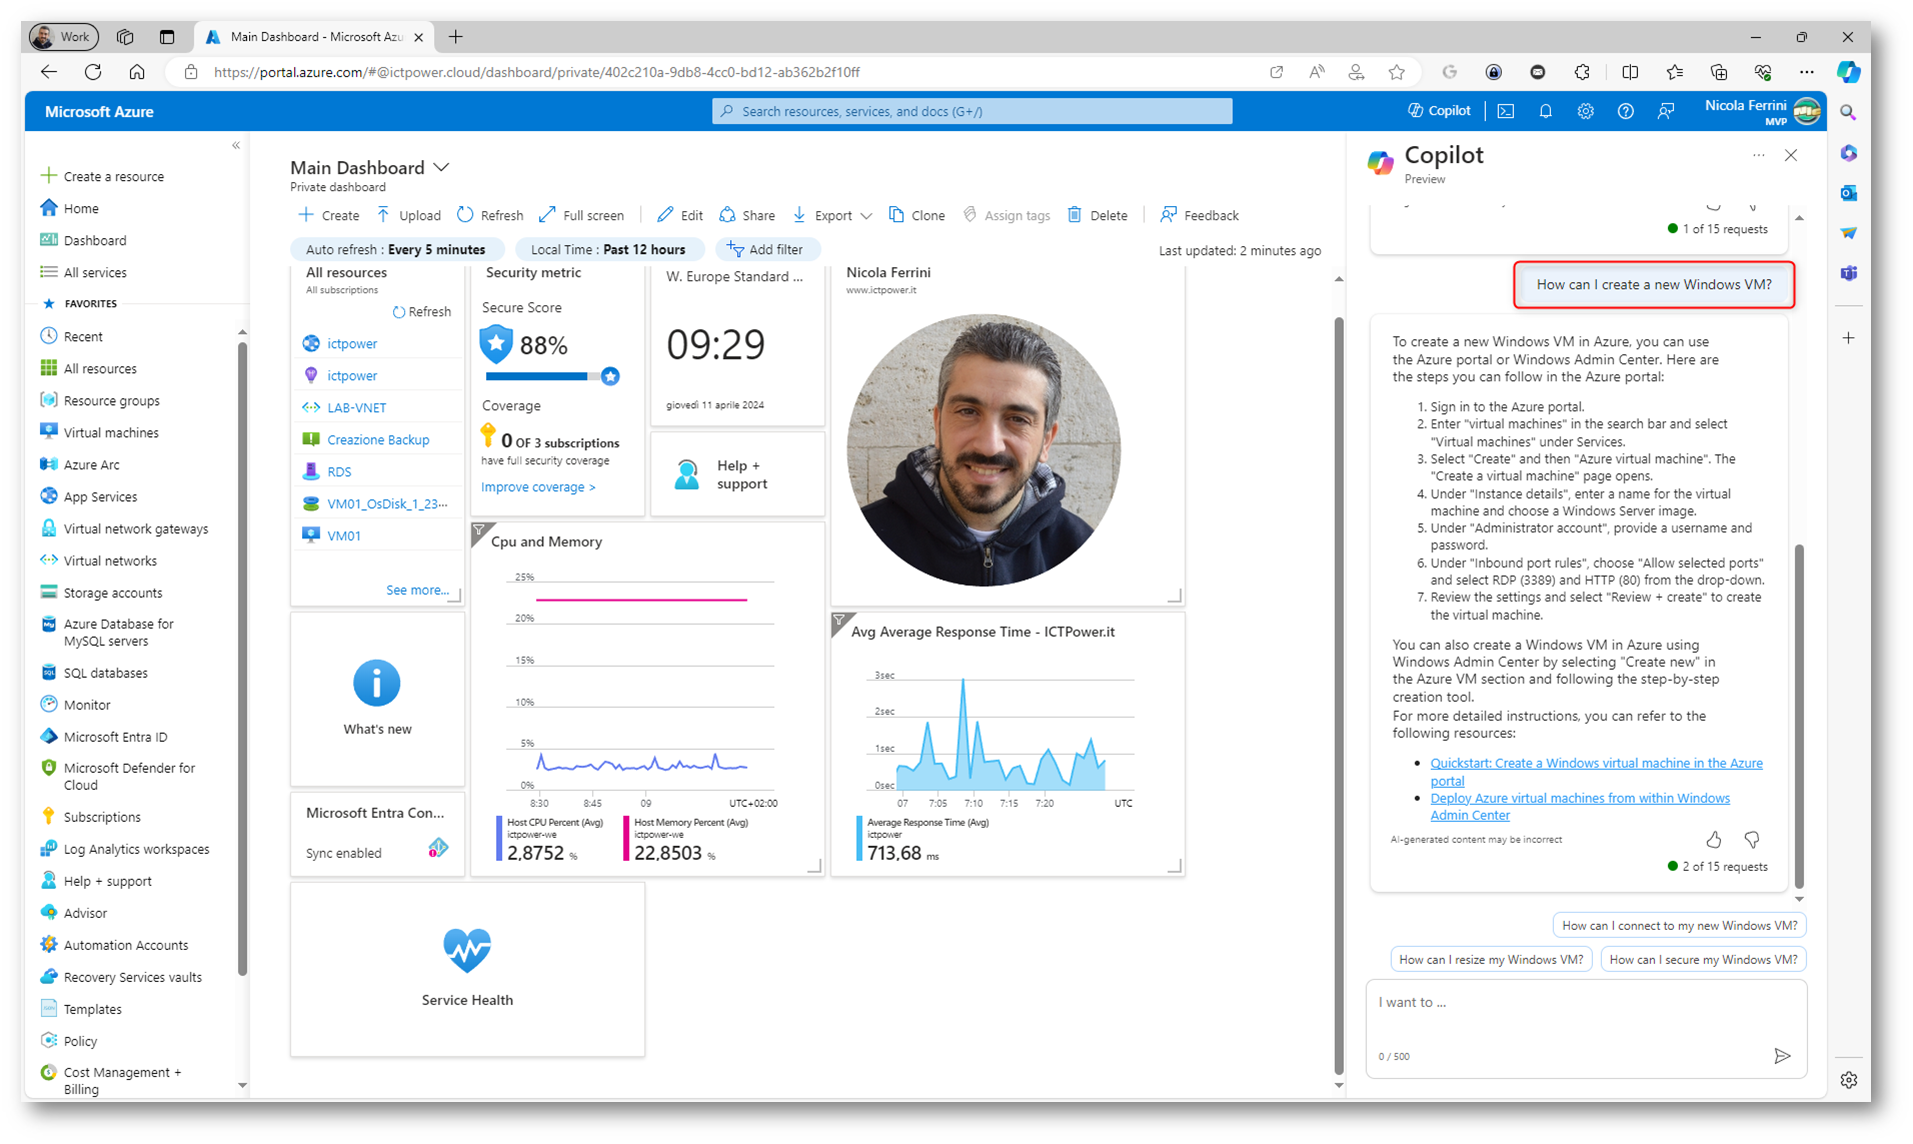Open the Quickstart Create a Windows VM link
Viewport: 1913px width, 1144px height.
(x=1596, y=772)
